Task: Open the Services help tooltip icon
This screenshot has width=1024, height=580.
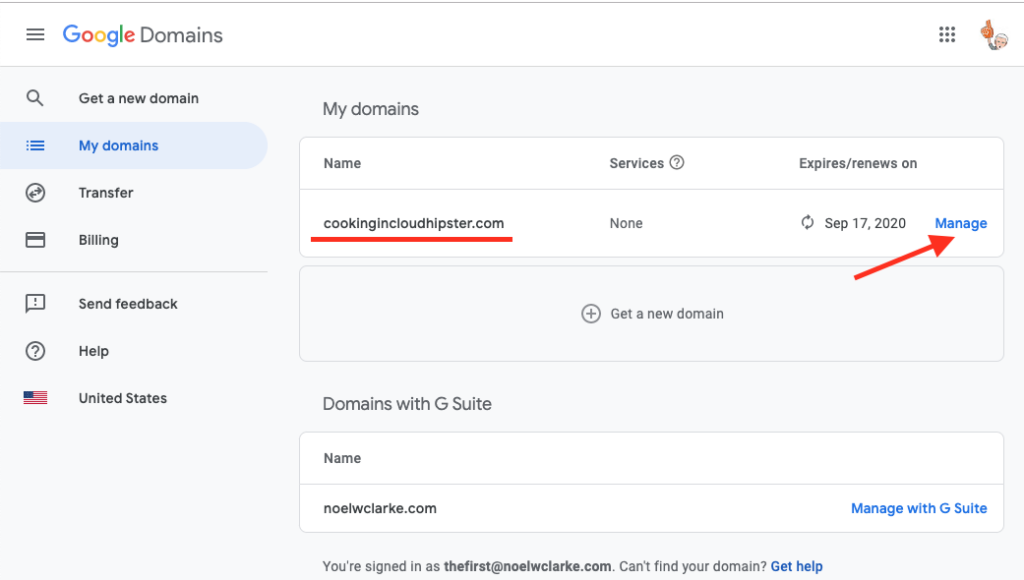Action: 677,163
